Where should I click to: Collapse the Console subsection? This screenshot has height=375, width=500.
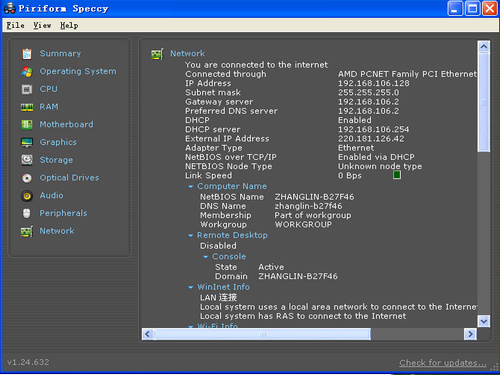click(x=206, y=257)
